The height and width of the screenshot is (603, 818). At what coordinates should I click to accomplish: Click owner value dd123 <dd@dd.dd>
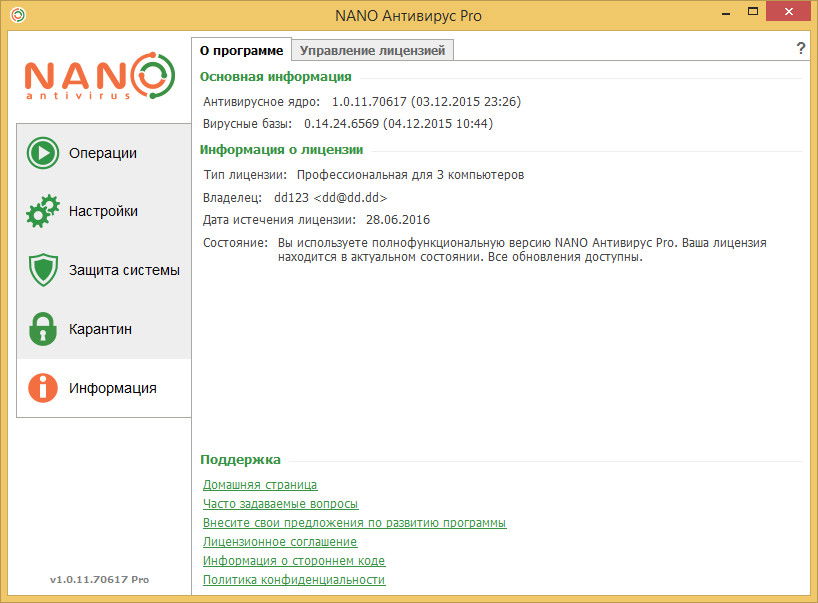[x=330, y=198]
